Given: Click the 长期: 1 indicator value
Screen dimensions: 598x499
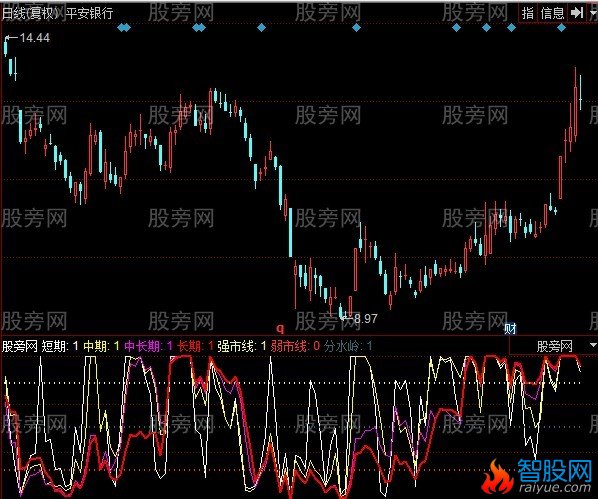Looking at the screenshot, I should click(195, 346).
